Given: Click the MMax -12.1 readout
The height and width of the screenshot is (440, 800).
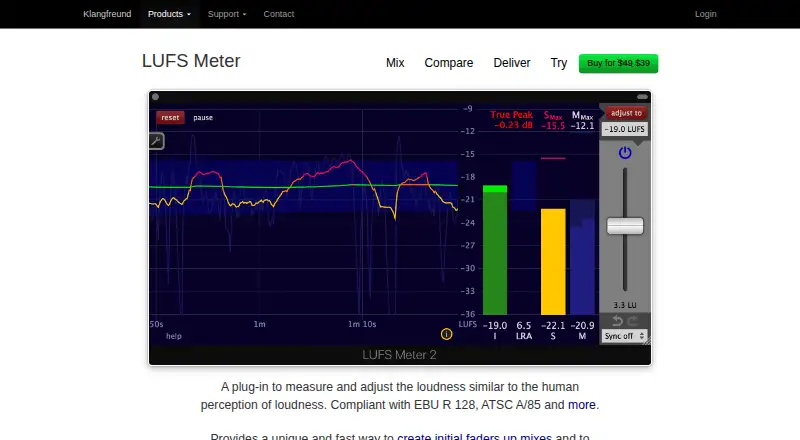Looking at the screenshot, I should (582, 120).
